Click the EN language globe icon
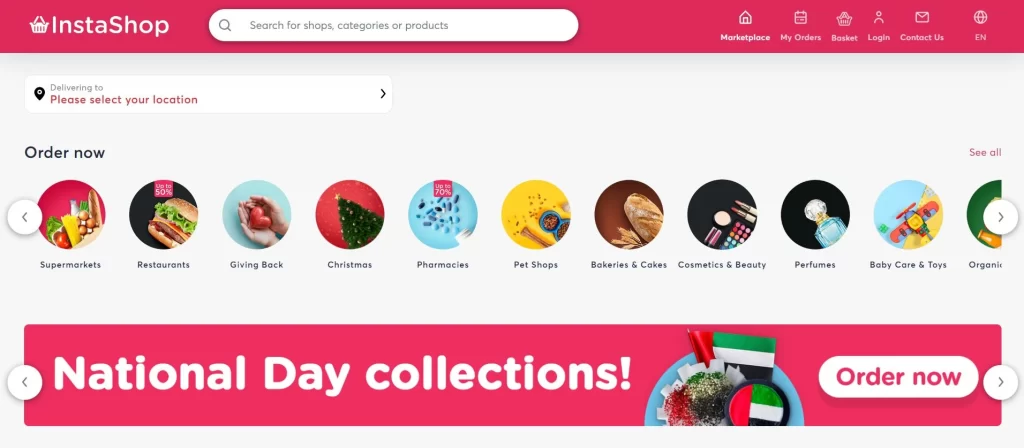 (x=980, y=17)
